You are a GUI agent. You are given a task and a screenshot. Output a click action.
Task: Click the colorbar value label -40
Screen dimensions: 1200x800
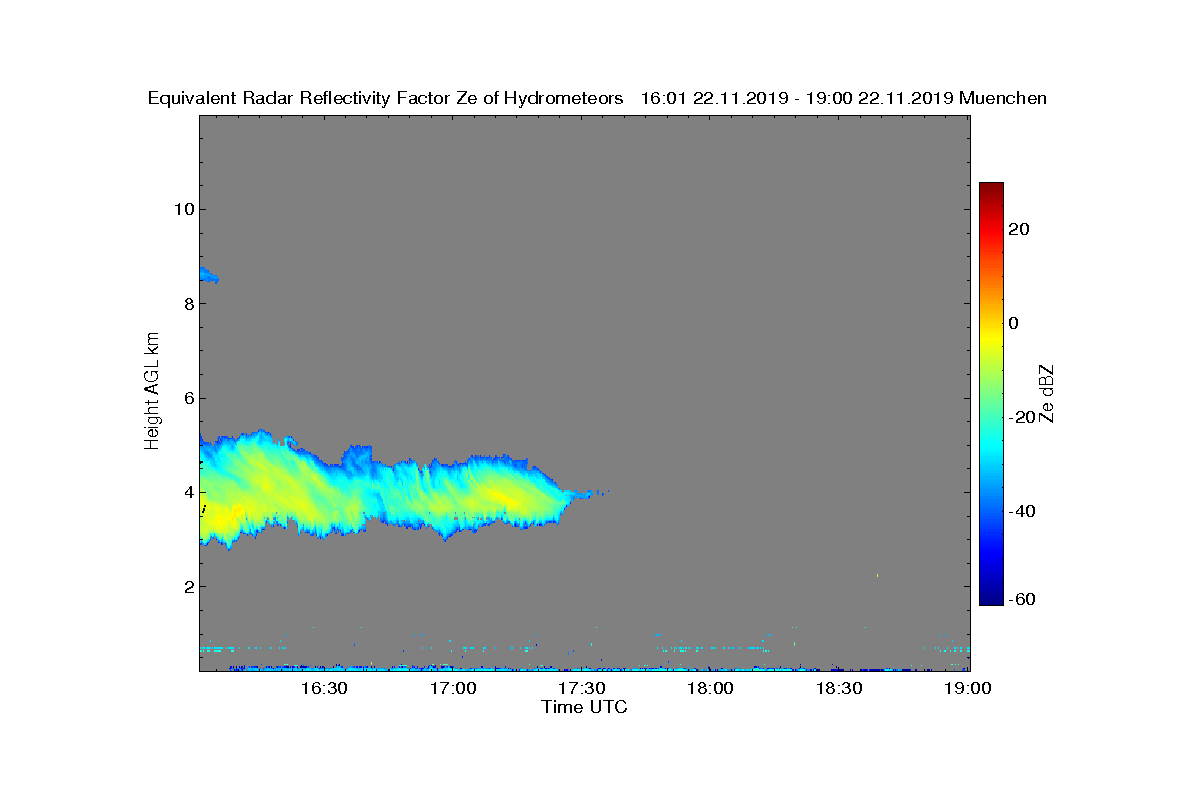(x=1023, y=511)
